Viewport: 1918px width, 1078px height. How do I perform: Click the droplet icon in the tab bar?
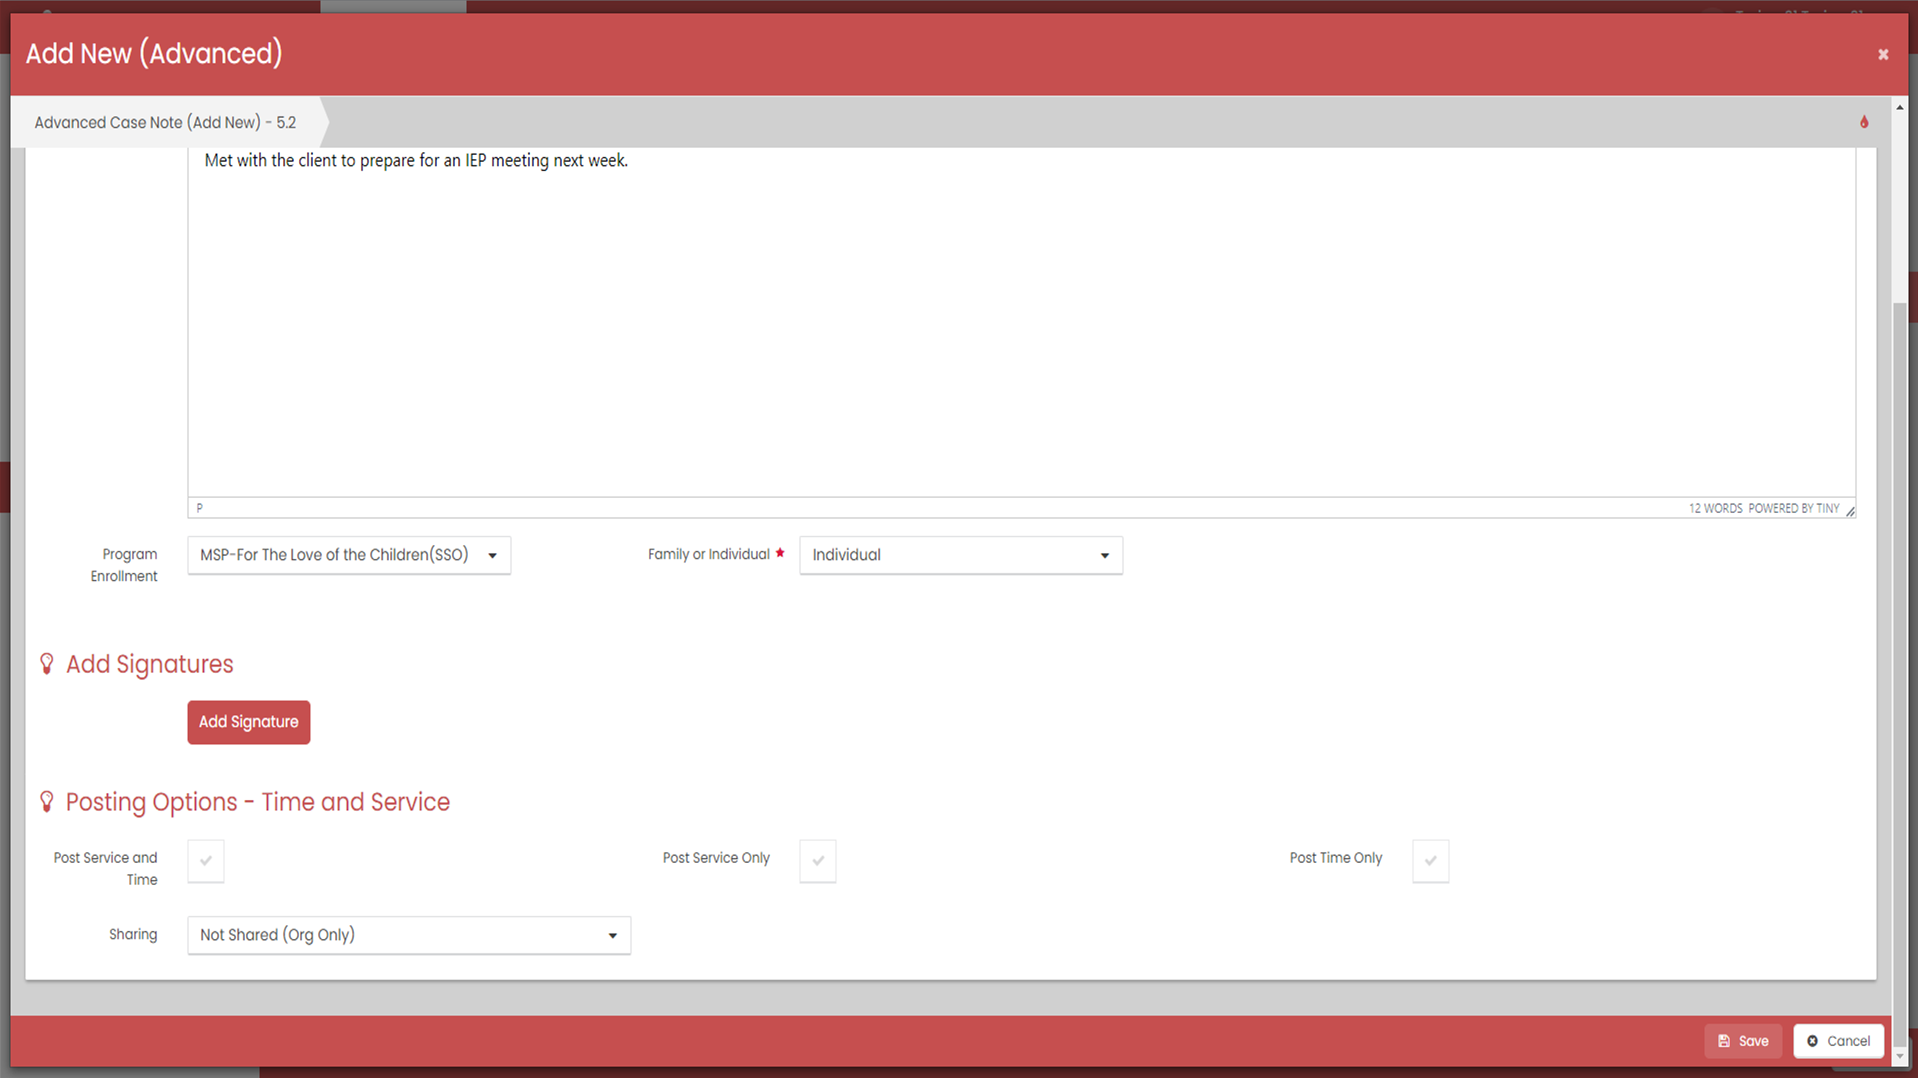coord(1864,122)
